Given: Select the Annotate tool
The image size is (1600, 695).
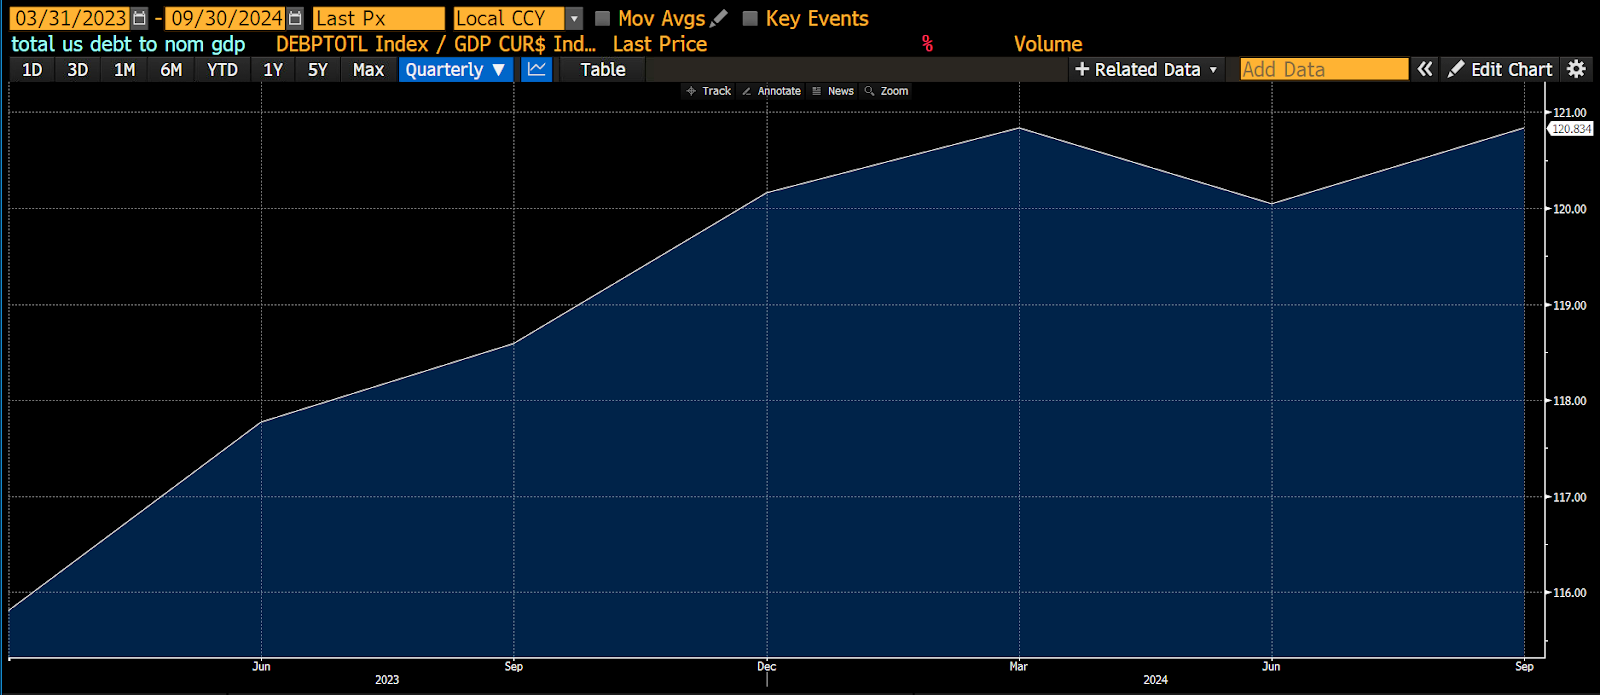Looking at the screenshot, I should [771, 91].
